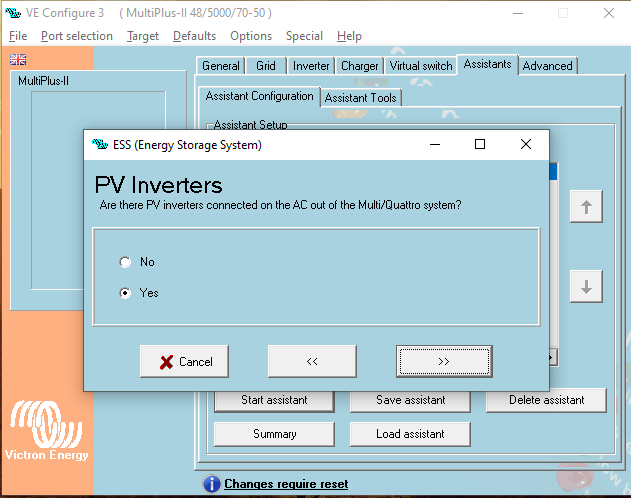Click the Changes require reset link
The height and width of the screenshot is (498, 631).
(286, 484)
